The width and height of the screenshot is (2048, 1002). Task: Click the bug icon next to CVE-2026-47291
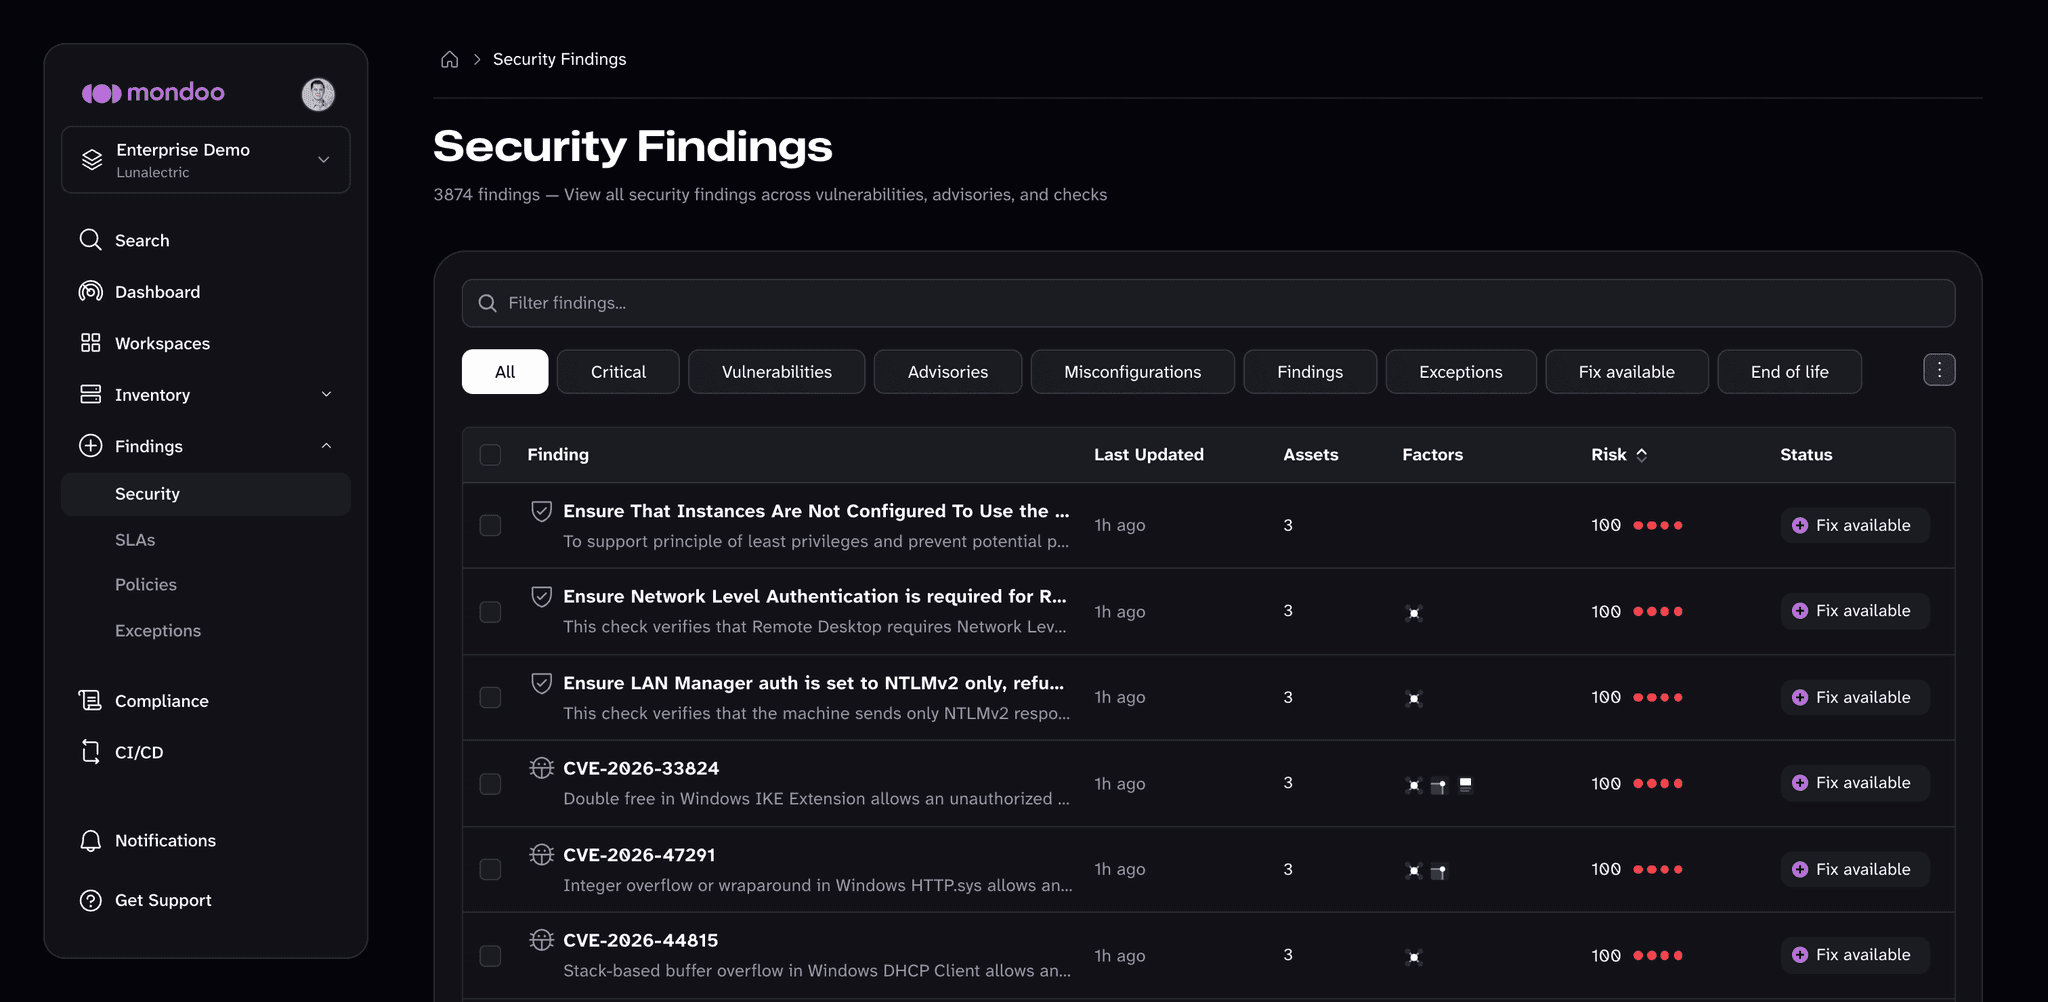tap(541, 855)
